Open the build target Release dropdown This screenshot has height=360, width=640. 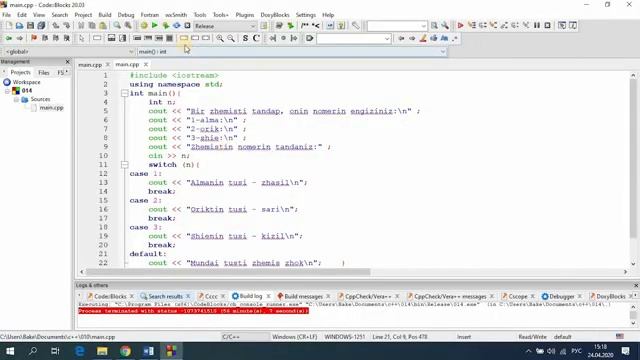(x=225, y=26)
